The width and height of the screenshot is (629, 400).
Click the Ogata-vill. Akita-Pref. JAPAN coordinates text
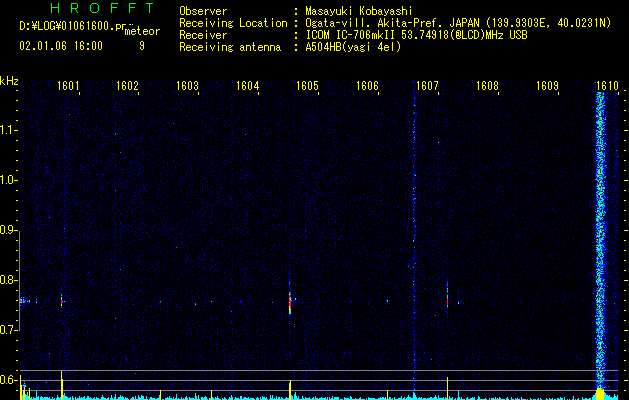(458, 23)
